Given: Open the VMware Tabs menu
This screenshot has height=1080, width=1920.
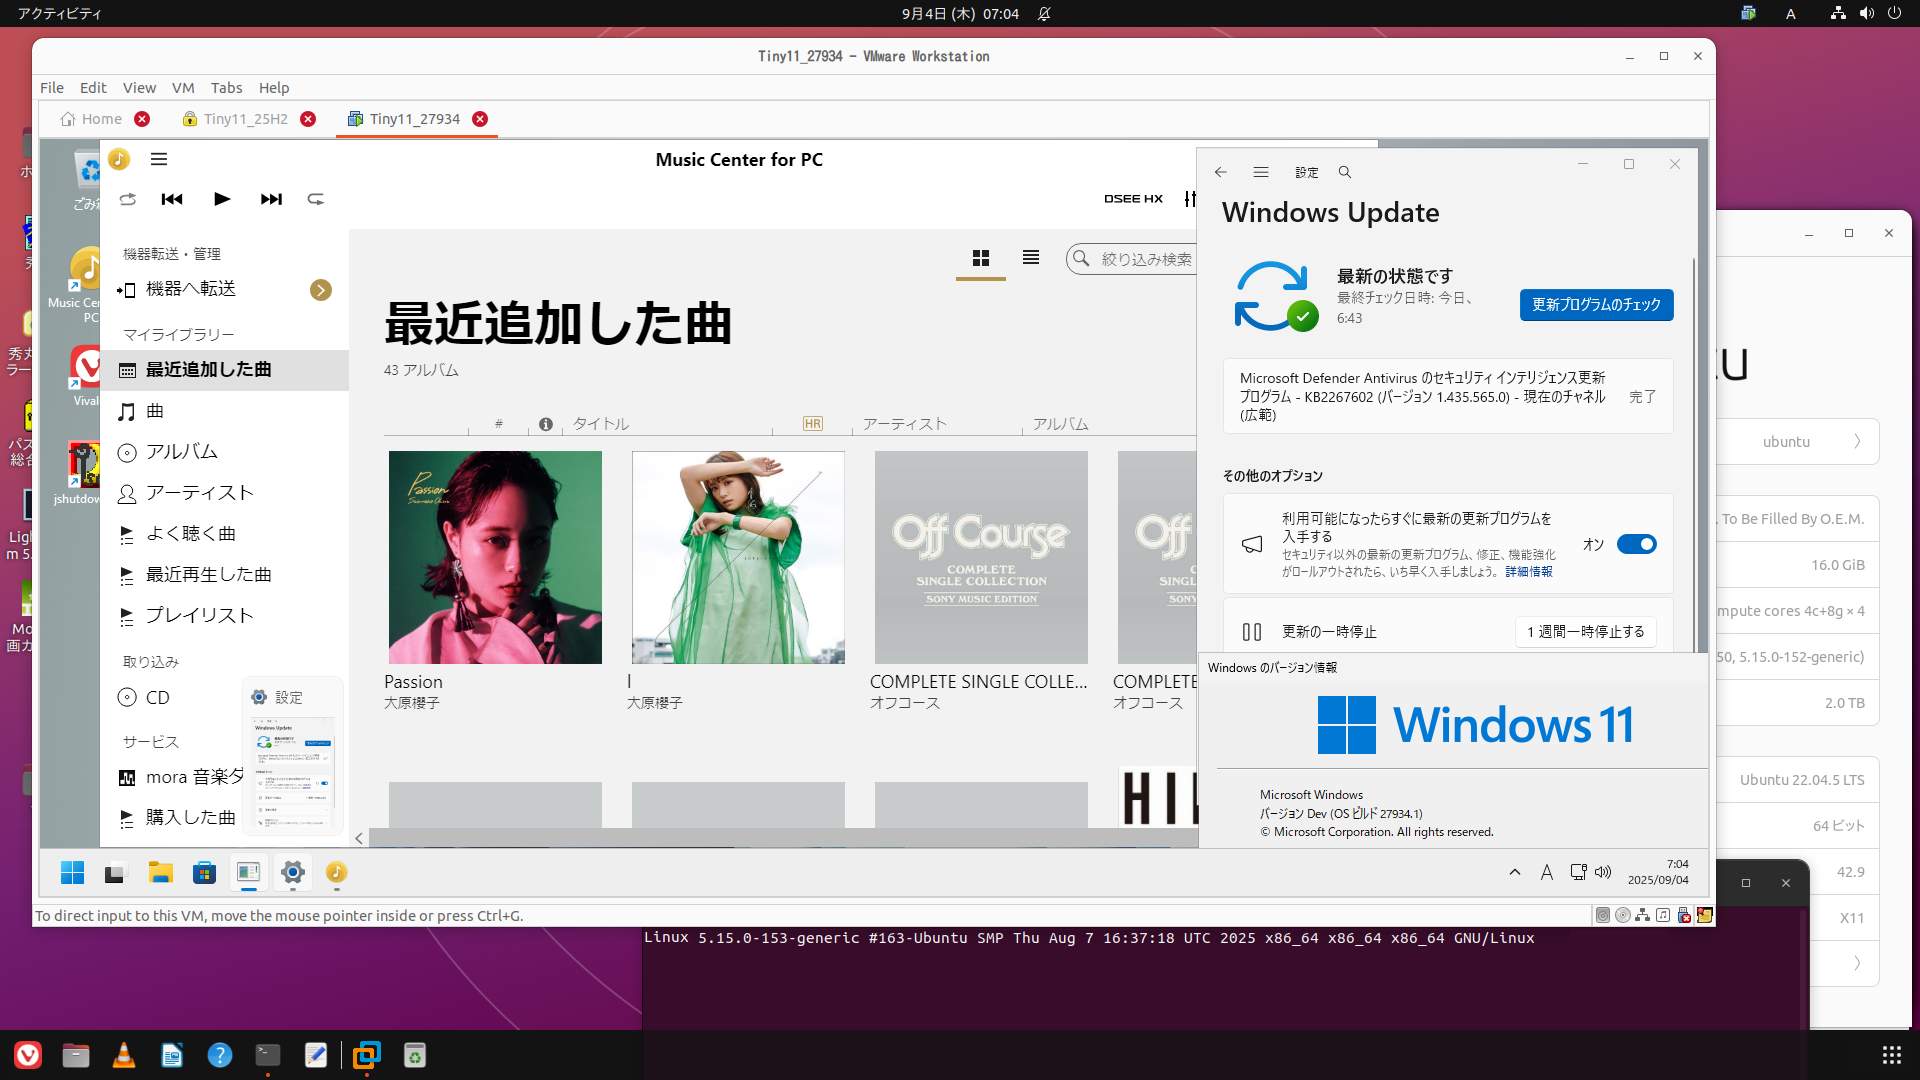Looking at the screenshot, I should point(226,88).
